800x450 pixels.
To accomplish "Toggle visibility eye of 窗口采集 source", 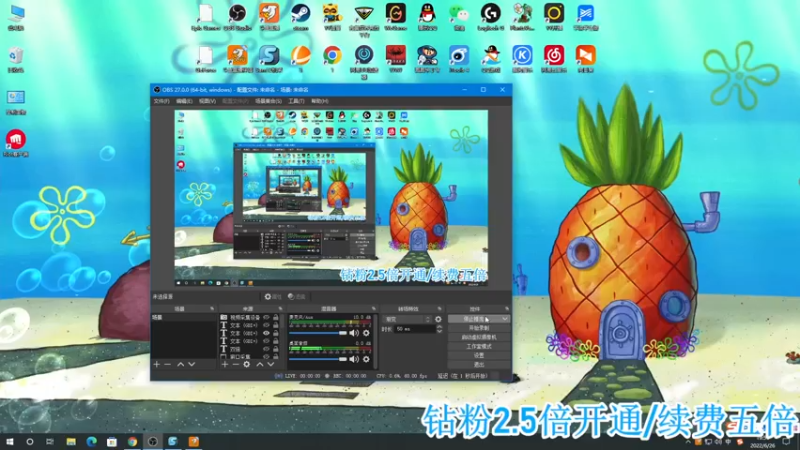I will [266, 357].
